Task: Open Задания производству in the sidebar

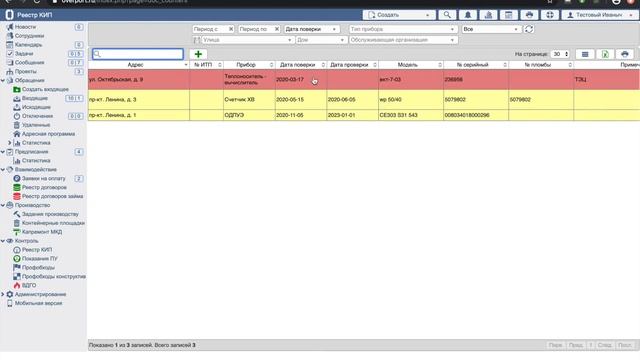Action: 50,214
